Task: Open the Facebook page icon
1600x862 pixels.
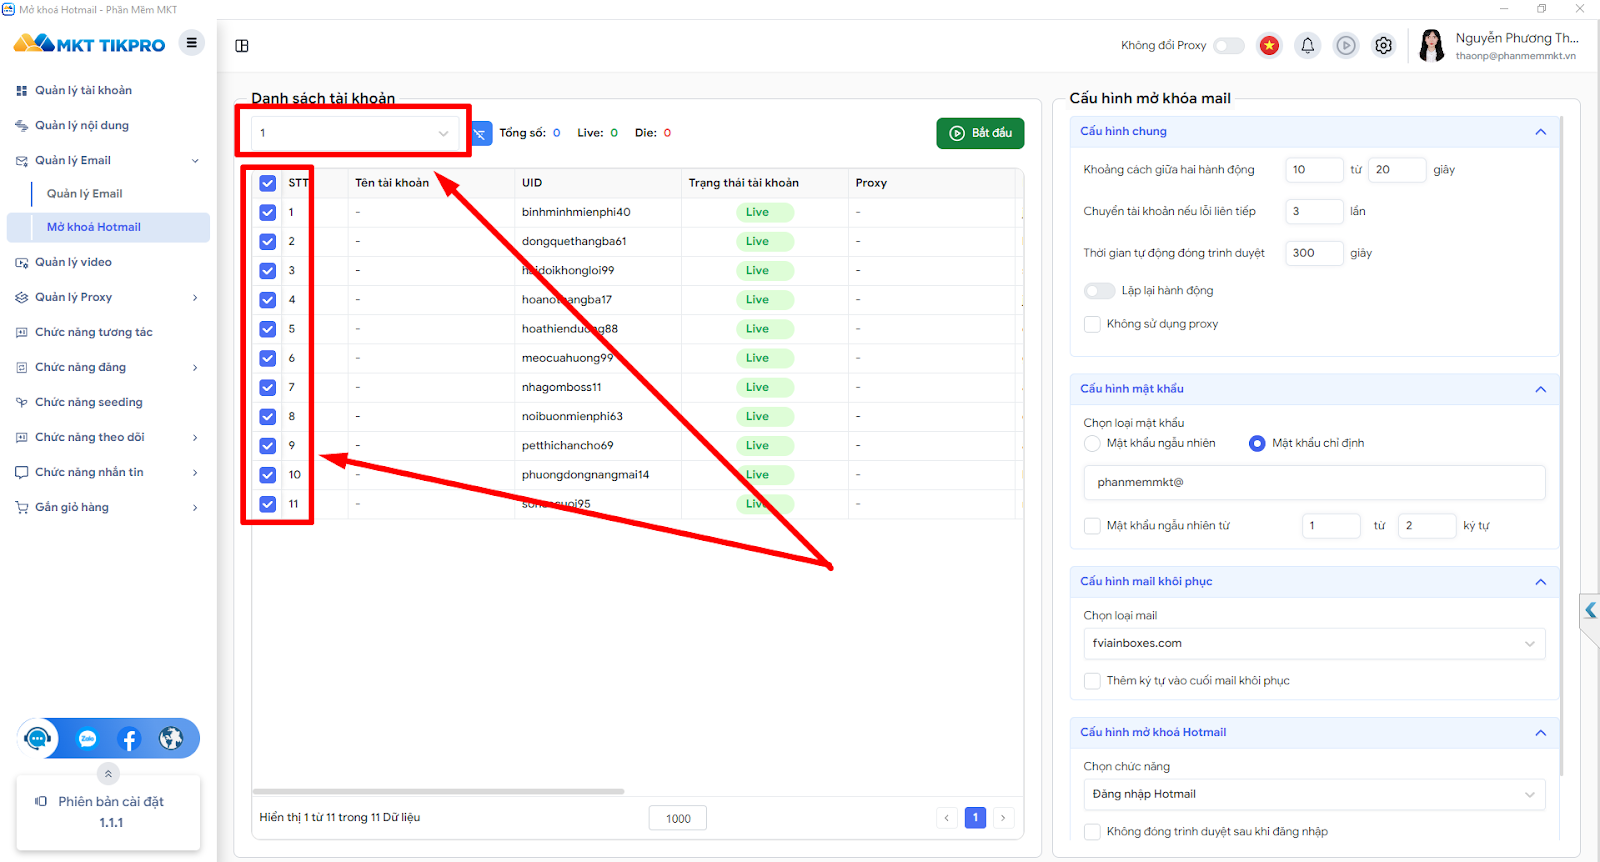Action: coord(129,739)
